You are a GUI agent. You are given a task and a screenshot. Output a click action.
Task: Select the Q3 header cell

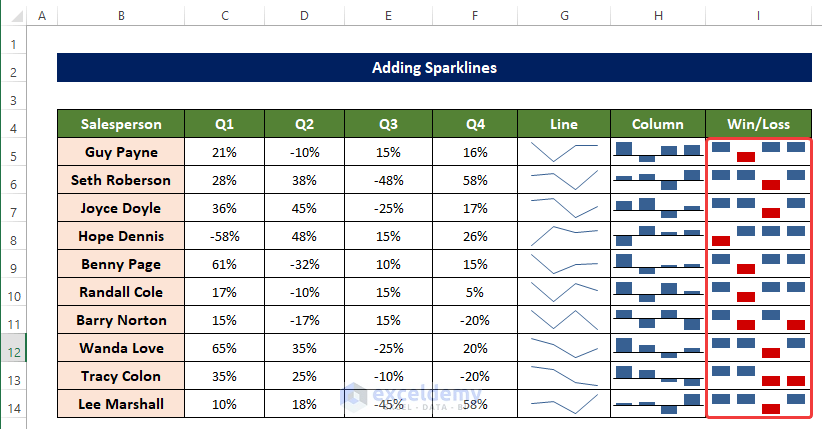pos(389,125)
